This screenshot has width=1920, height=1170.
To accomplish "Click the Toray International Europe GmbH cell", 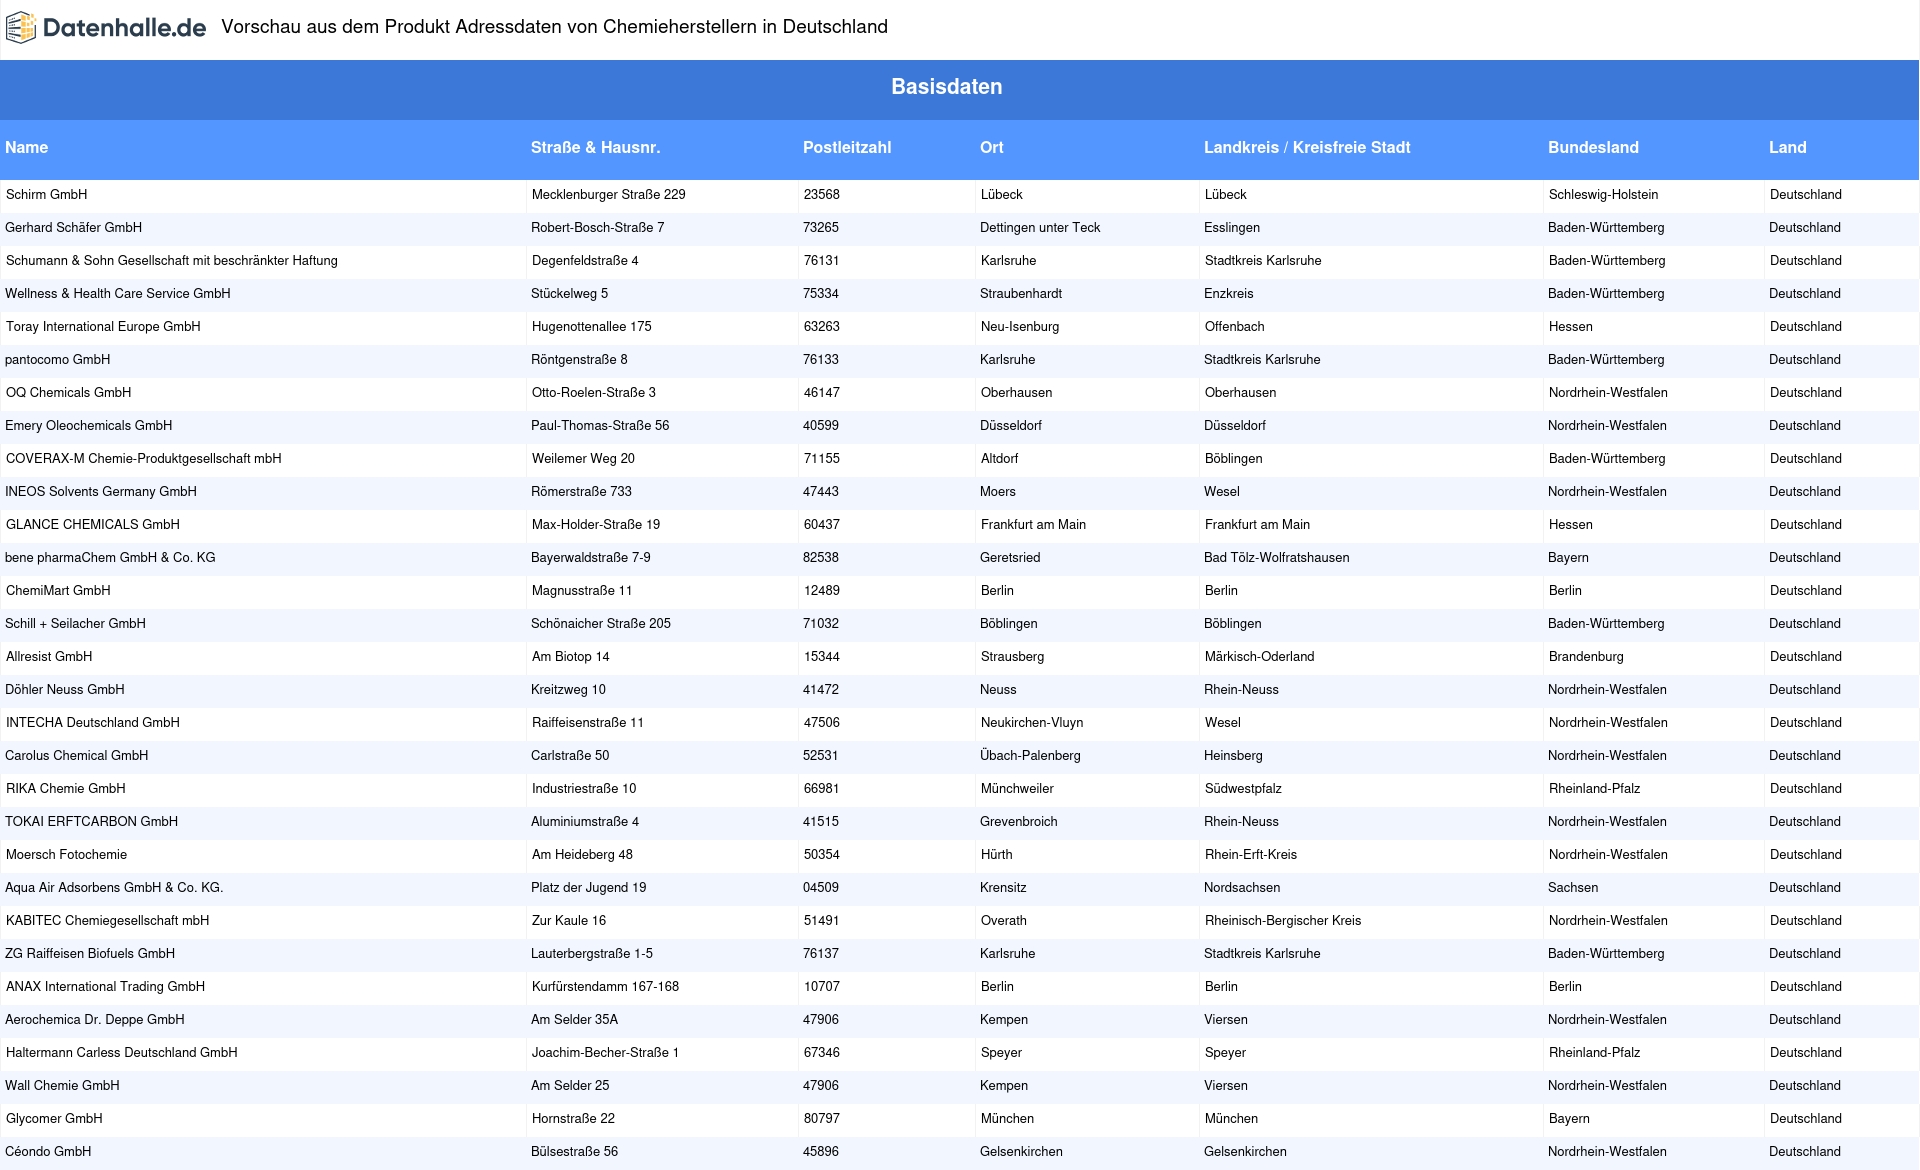I will pyautogui.click(x=103, y=327).
